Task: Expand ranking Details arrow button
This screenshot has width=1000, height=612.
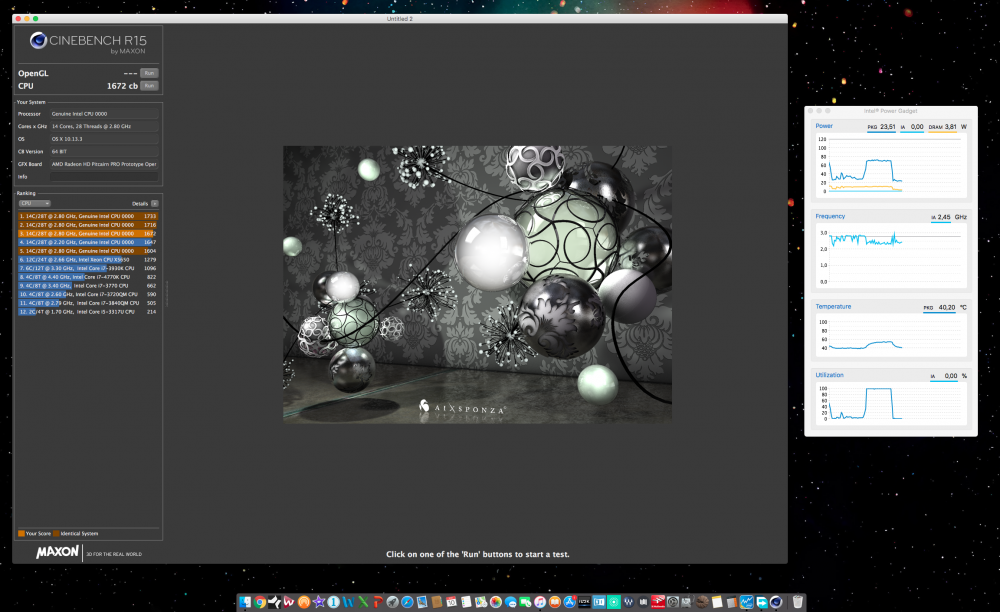Action: (x=154, y=204)
